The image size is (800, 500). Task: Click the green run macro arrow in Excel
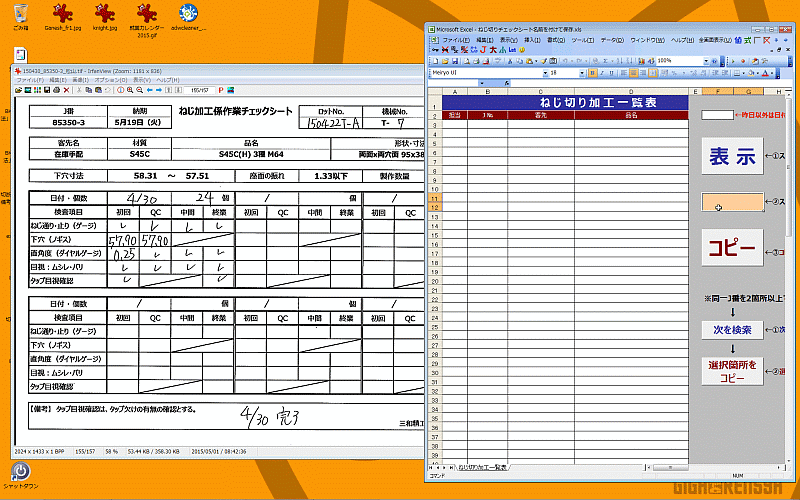[733, 61]
